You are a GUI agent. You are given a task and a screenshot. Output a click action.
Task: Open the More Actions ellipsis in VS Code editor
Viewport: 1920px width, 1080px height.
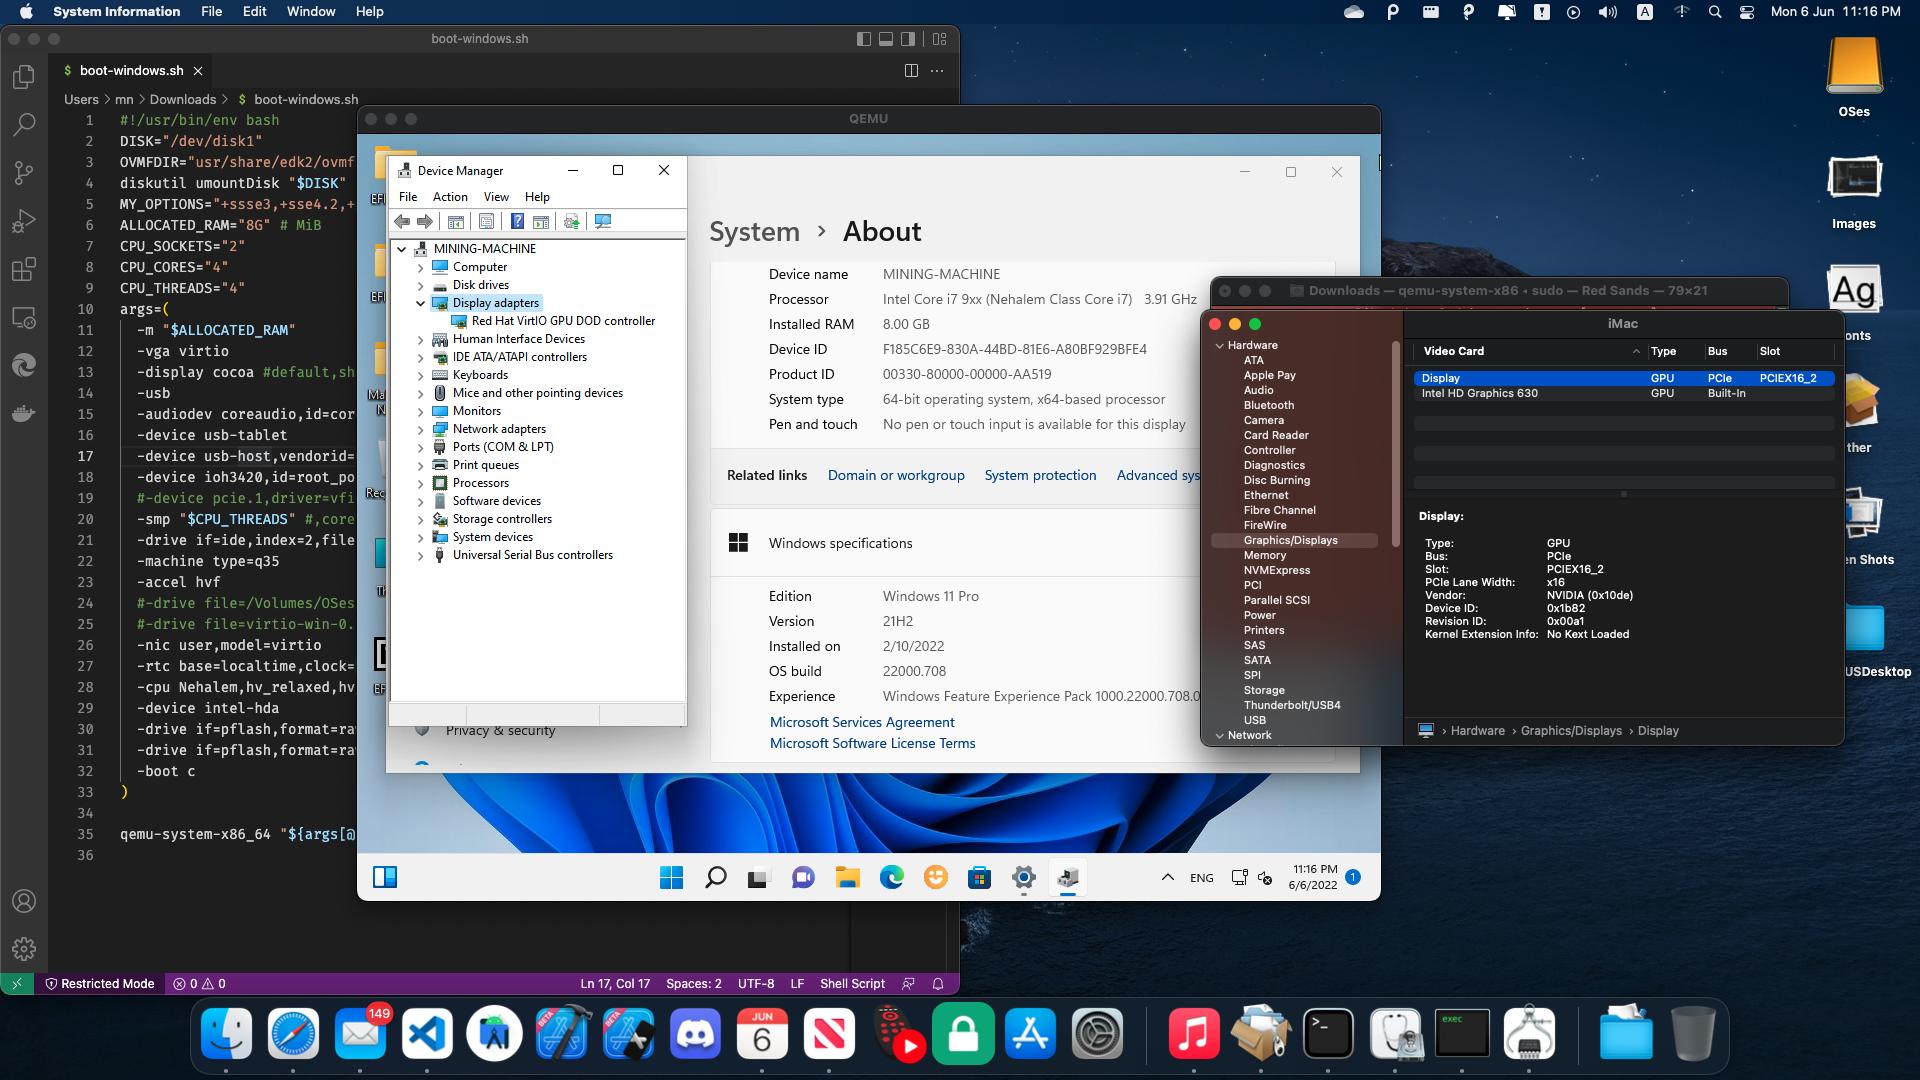tap(937, 70)
